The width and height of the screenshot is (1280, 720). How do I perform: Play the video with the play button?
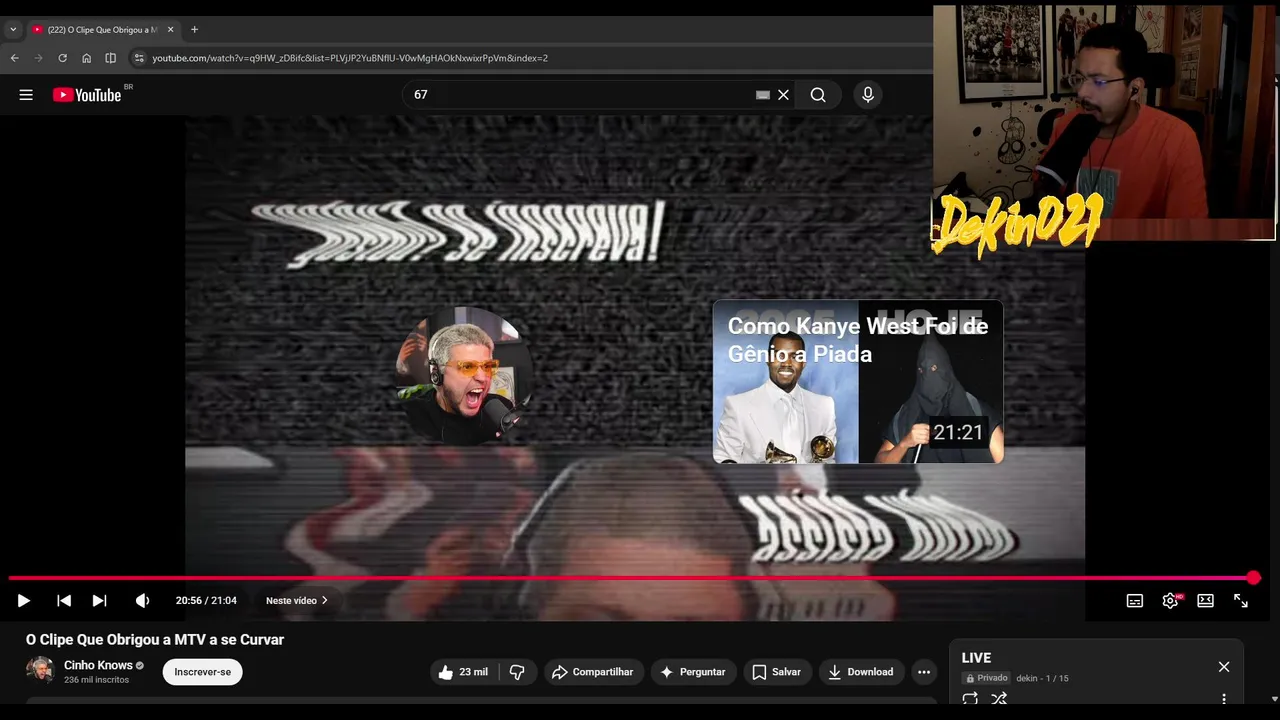pos(24,601)
